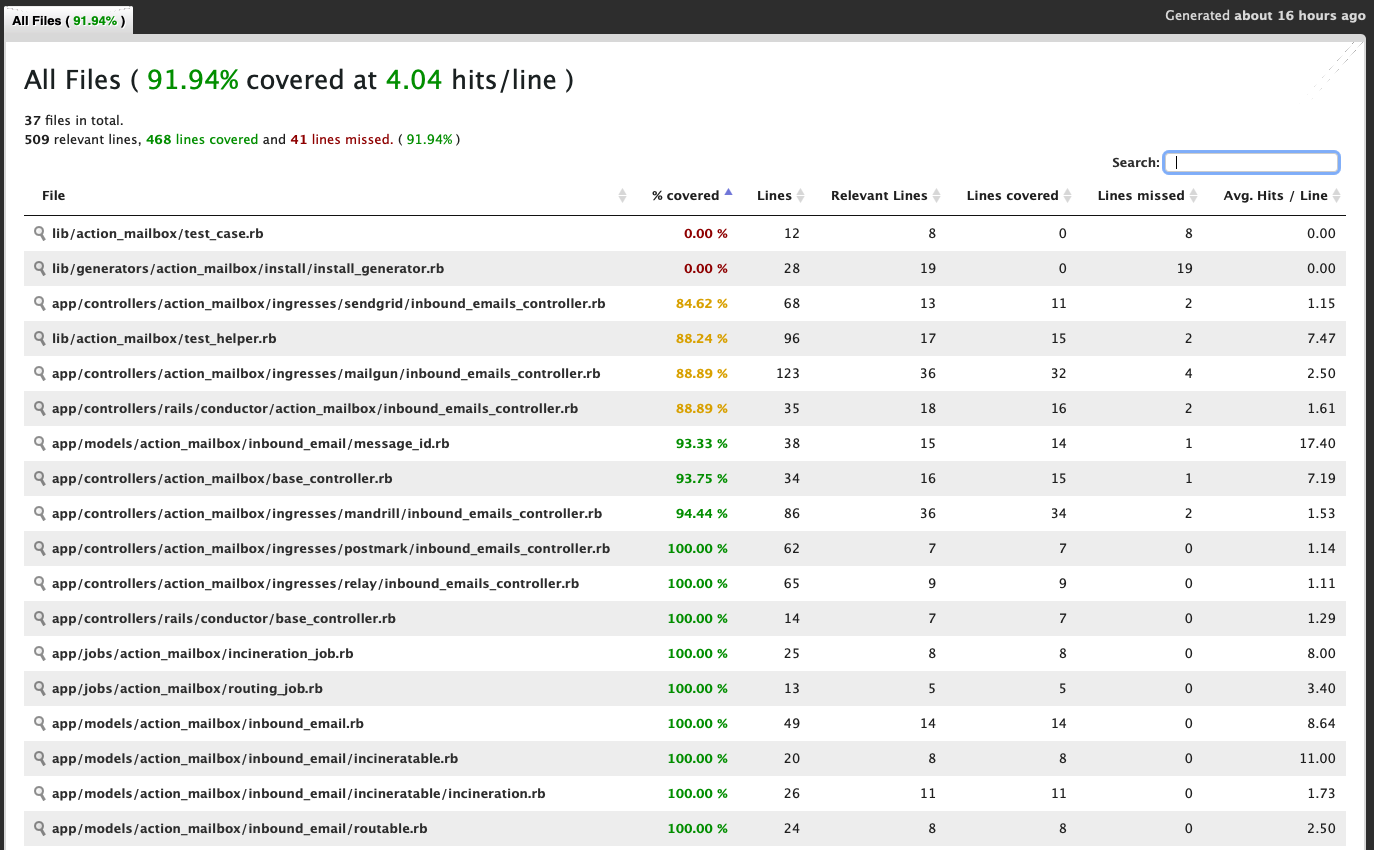Open rails/conductor/base_controller.rb link
The image size is (1374, 850).
point(224,618)
